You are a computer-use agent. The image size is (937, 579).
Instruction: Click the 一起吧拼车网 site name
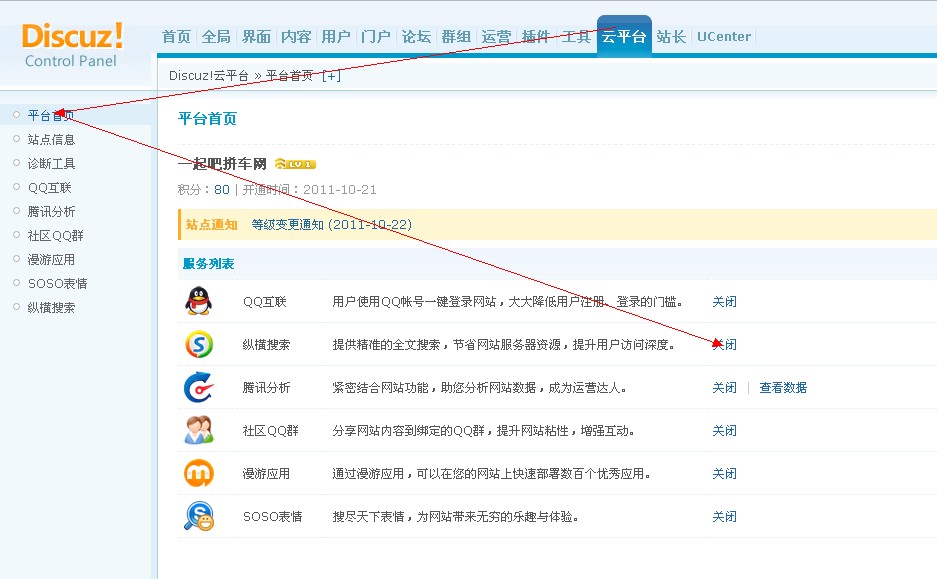222,164
